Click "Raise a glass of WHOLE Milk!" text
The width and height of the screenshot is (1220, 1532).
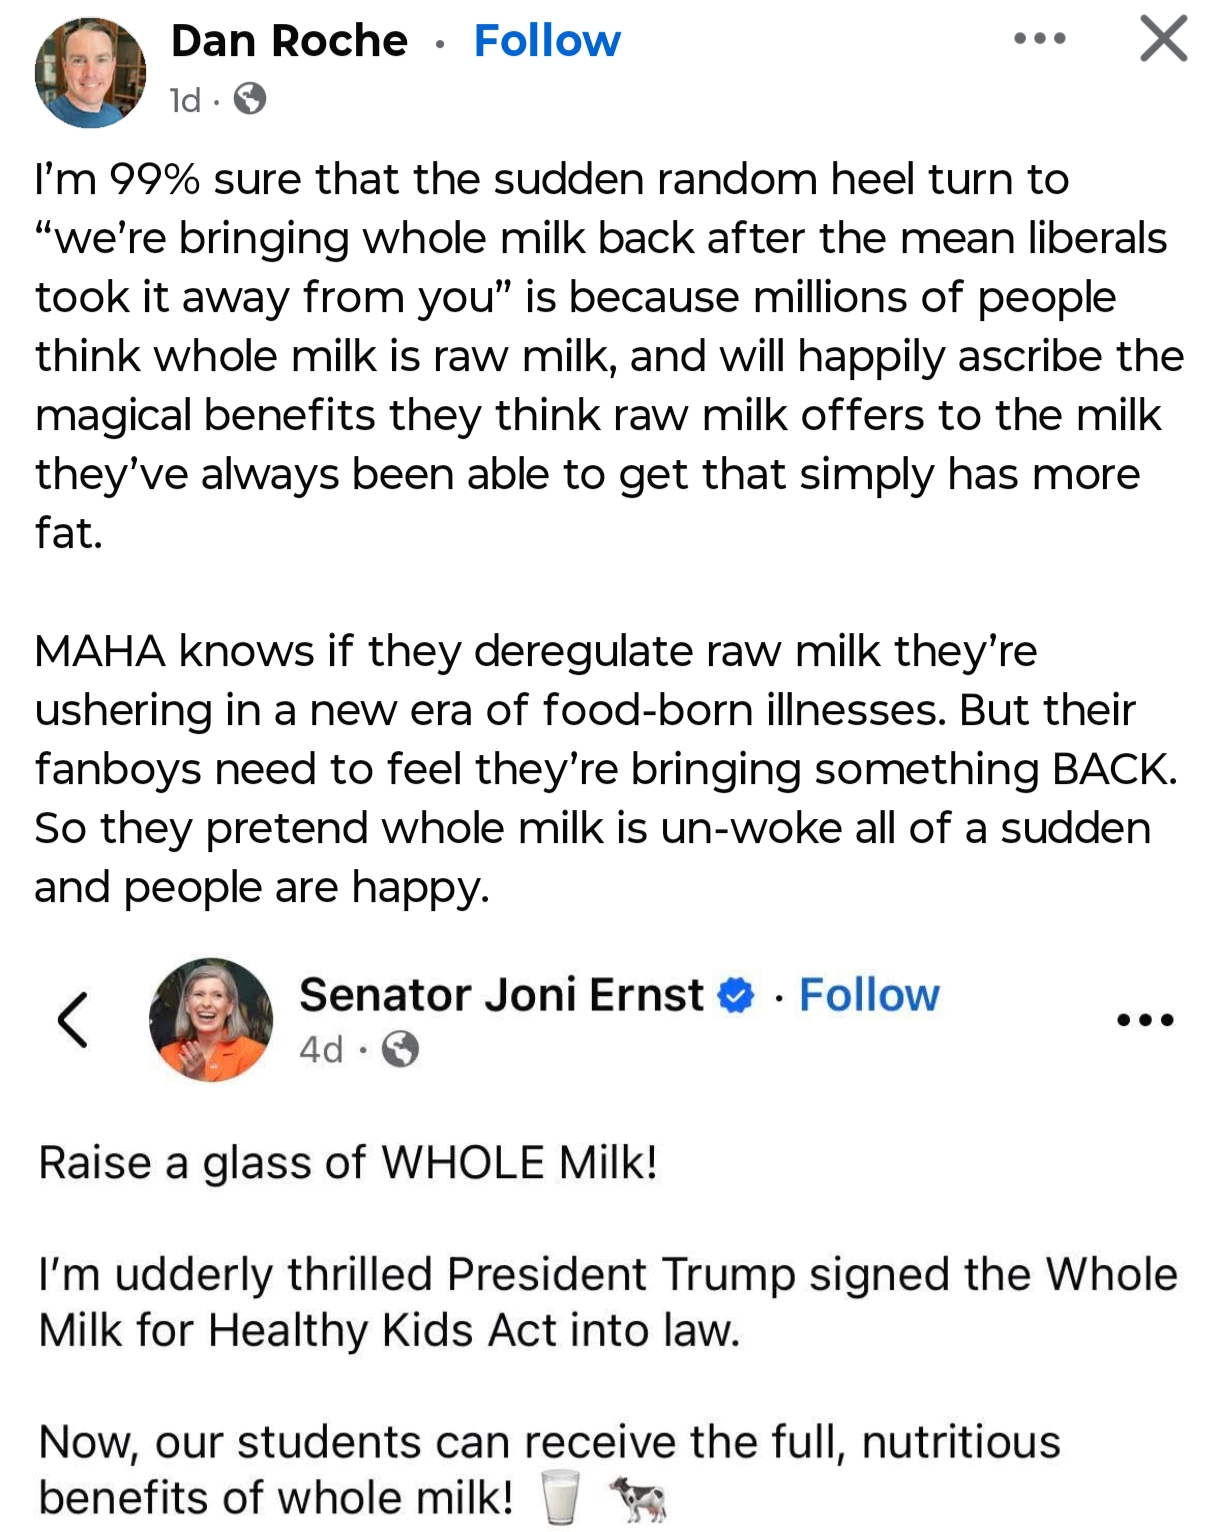click(x=348, y=1163)
